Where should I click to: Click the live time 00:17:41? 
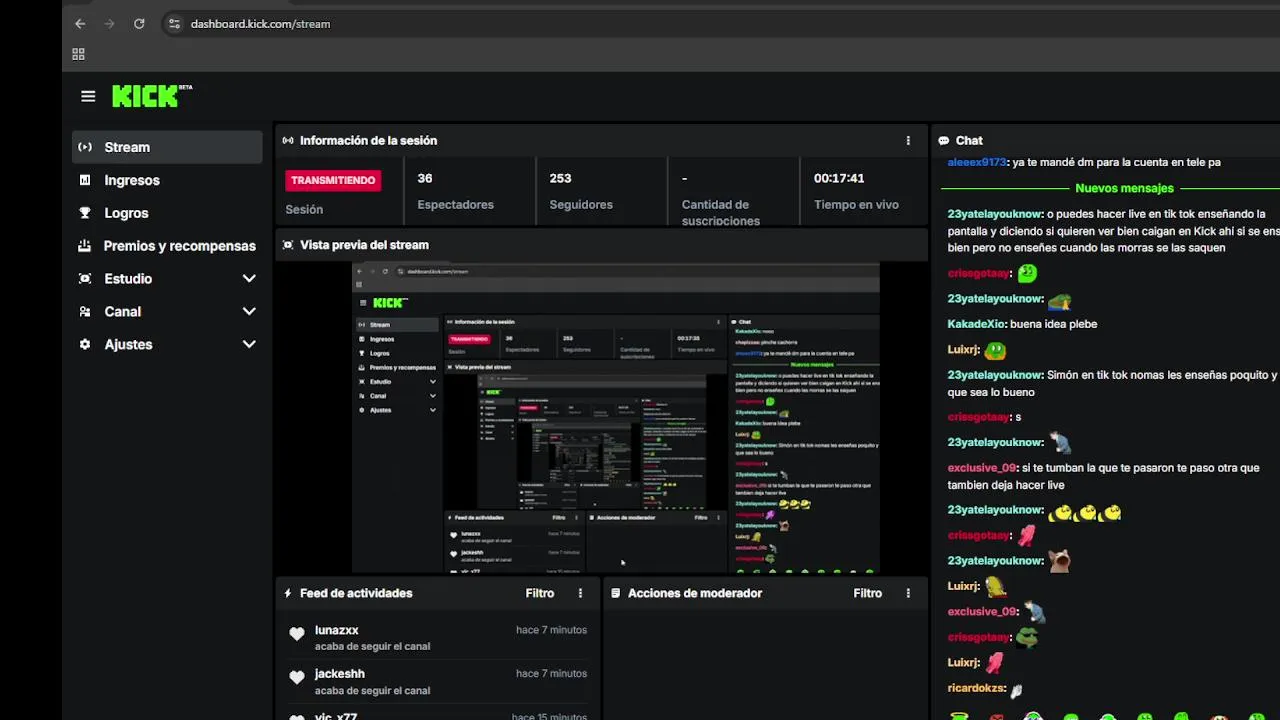click(x=839, y=178)
